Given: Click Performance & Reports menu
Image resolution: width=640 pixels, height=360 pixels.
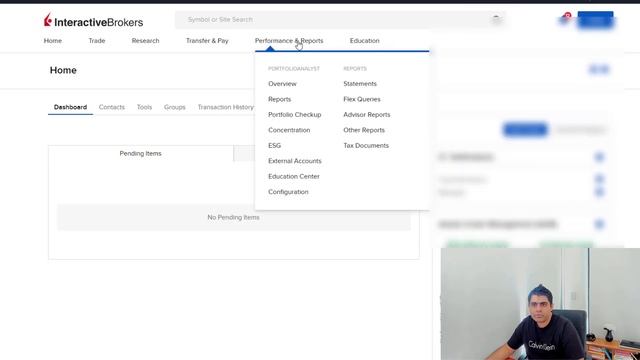Looking at the screenshot, I should pyautogui.click(x=289, y=41).
